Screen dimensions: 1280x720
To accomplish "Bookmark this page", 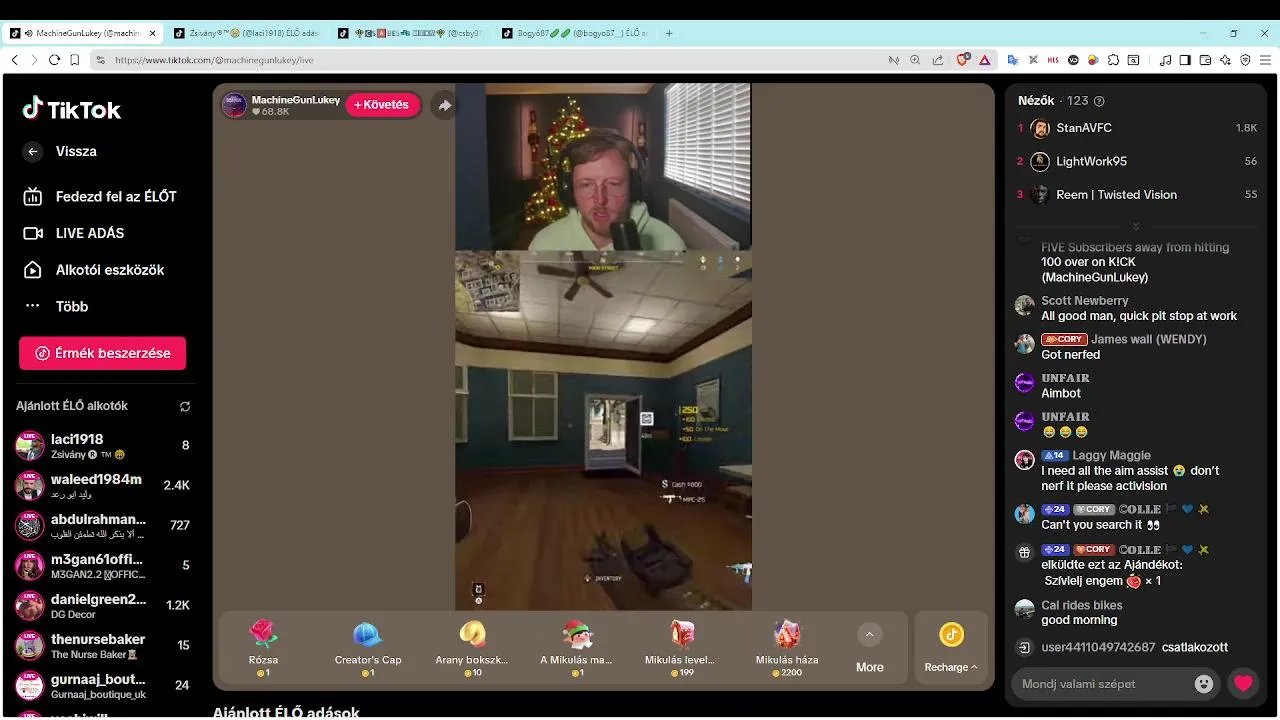I will pos(75,60).
